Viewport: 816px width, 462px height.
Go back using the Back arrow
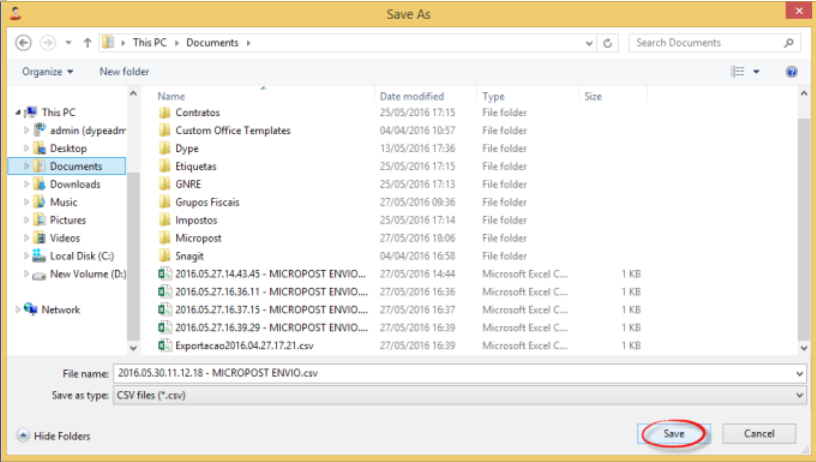[23, 43]
